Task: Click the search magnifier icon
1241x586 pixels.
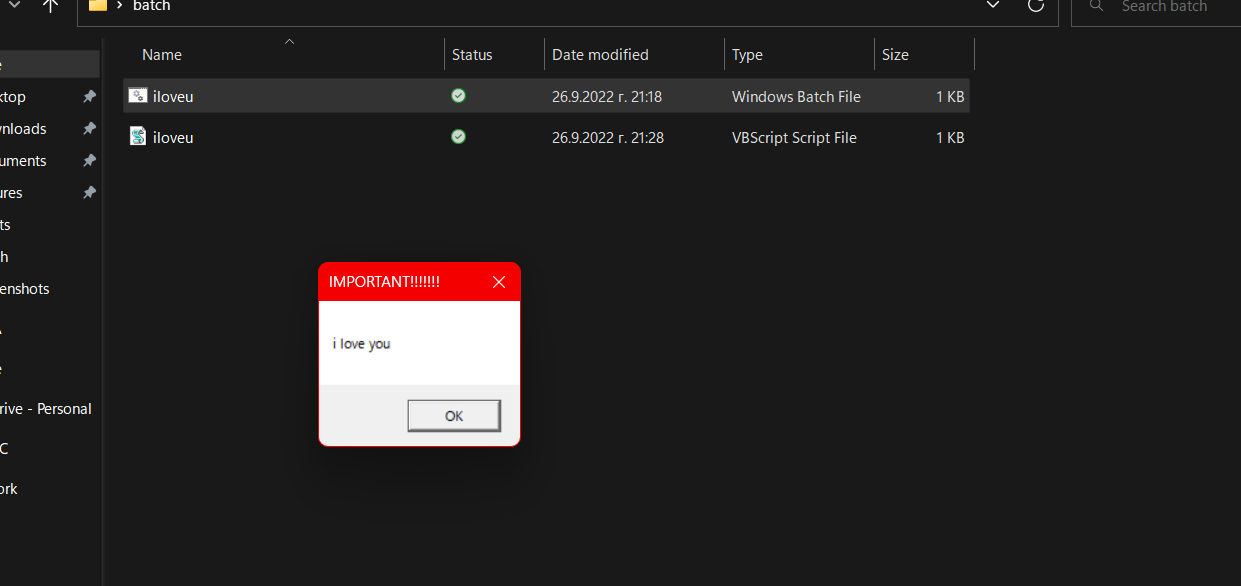Action: click(x=1096, y=6)
